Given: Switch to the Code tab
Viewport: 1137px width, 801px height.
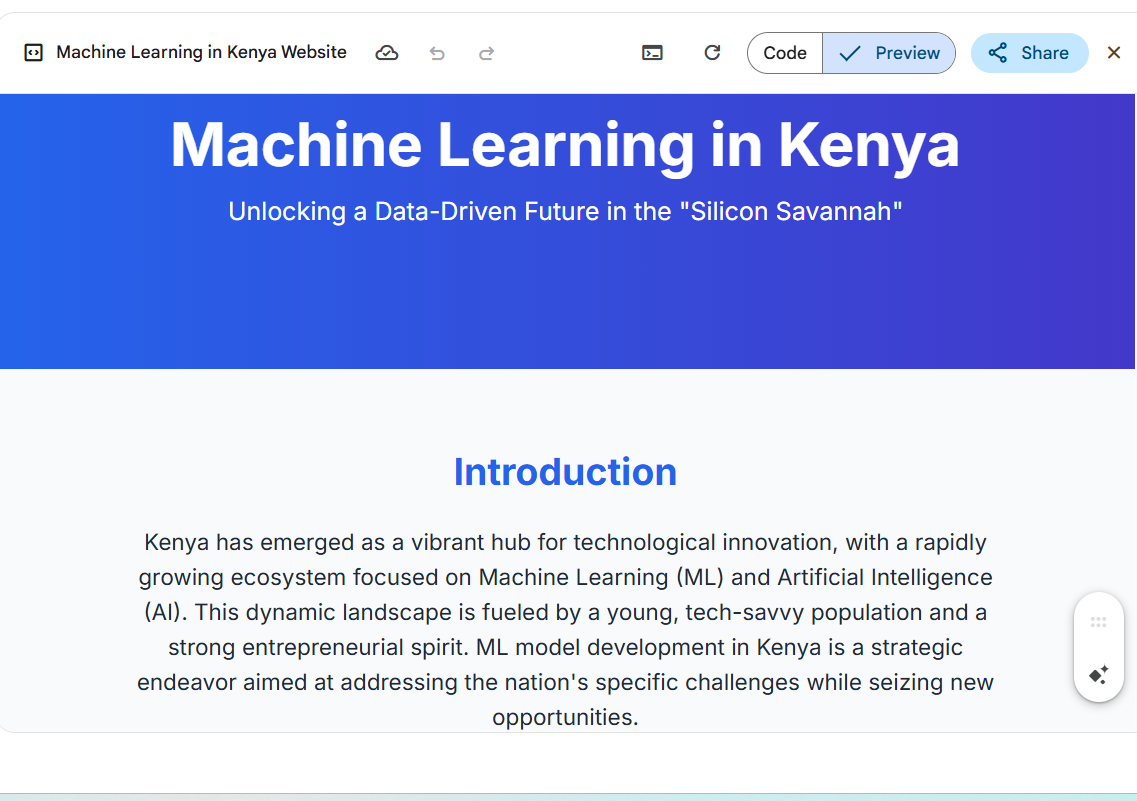Looking at the screenshot, I should click(785, 53).
